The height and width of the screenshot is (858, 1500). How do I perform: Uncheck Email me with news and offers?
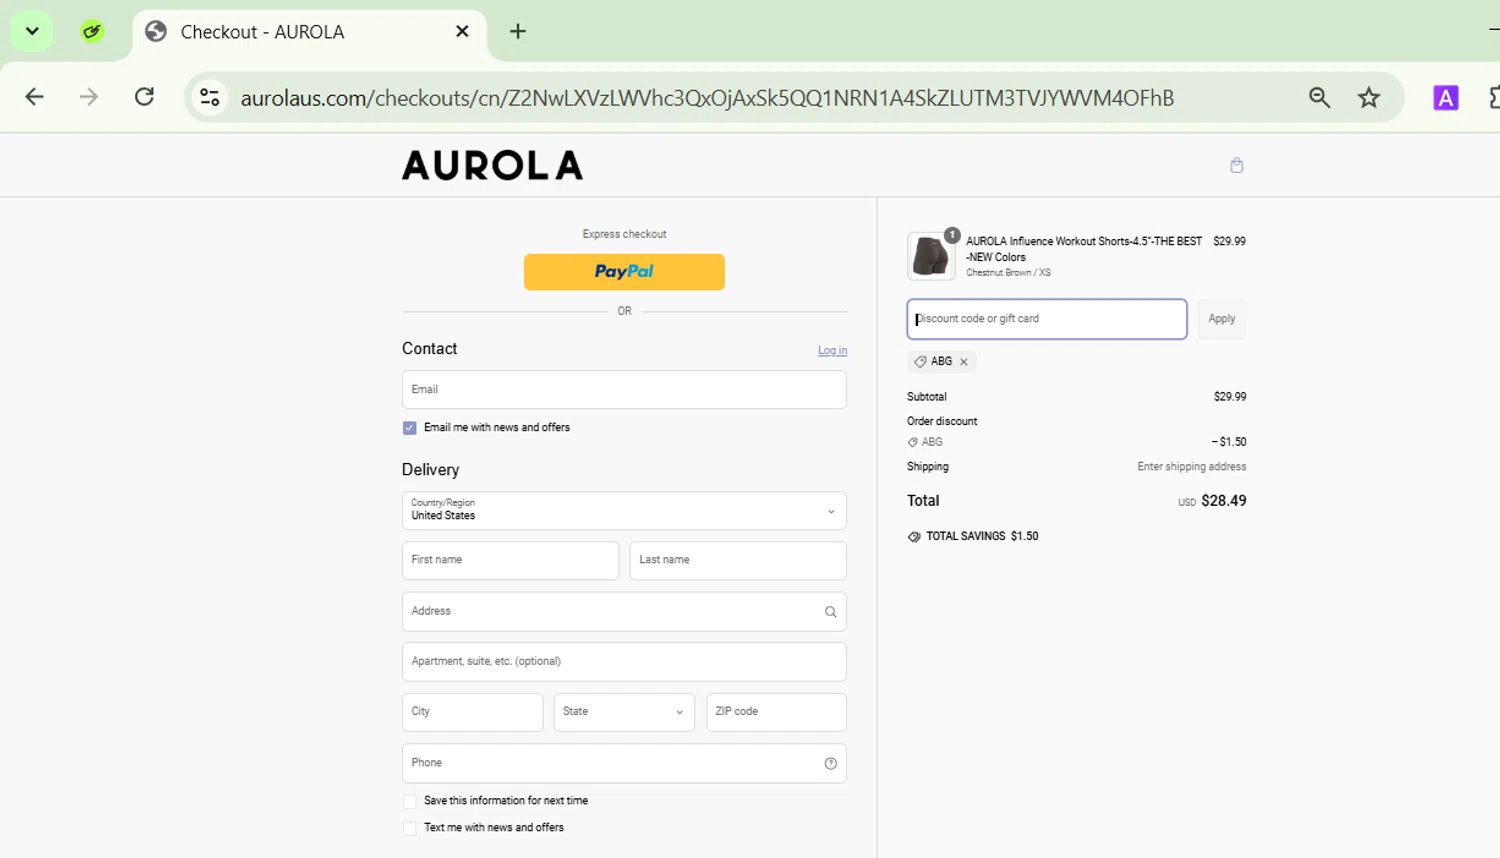click(410, 428)
